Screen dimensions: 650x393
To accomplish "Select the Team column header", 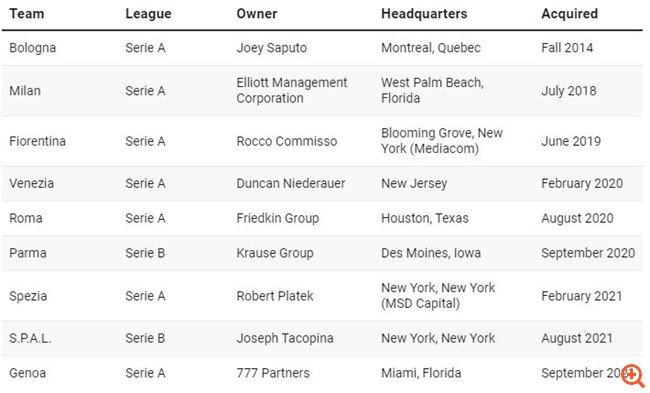I will (x=27, y=14).
